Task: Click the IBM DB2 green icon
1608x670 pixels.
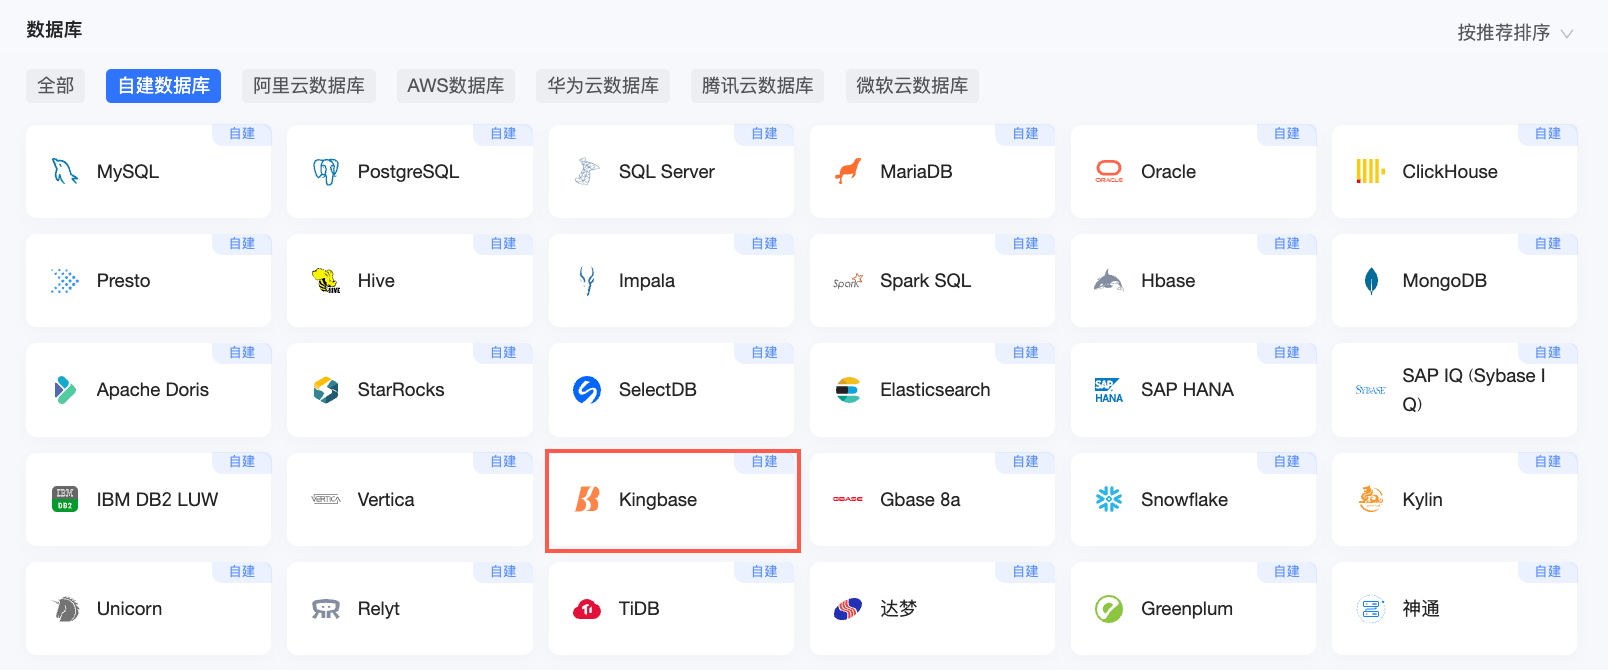Action: [x=65, y=499]
